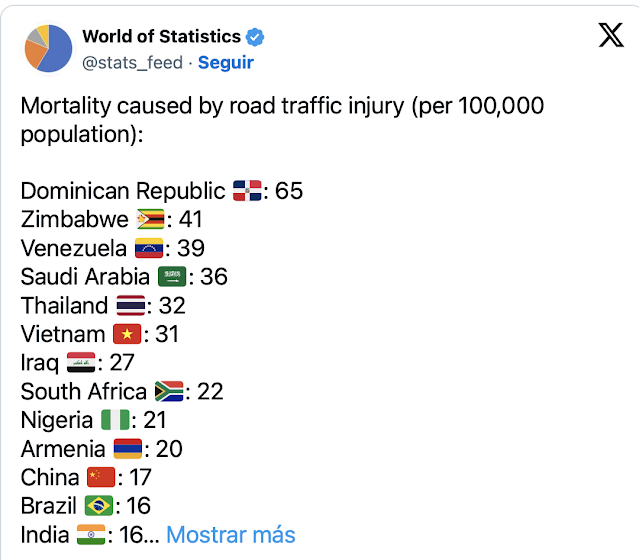Viewport: 639px width, 560px height.
Task: Expand the tweet with Mostrar más
Action: tap(231, 535)
